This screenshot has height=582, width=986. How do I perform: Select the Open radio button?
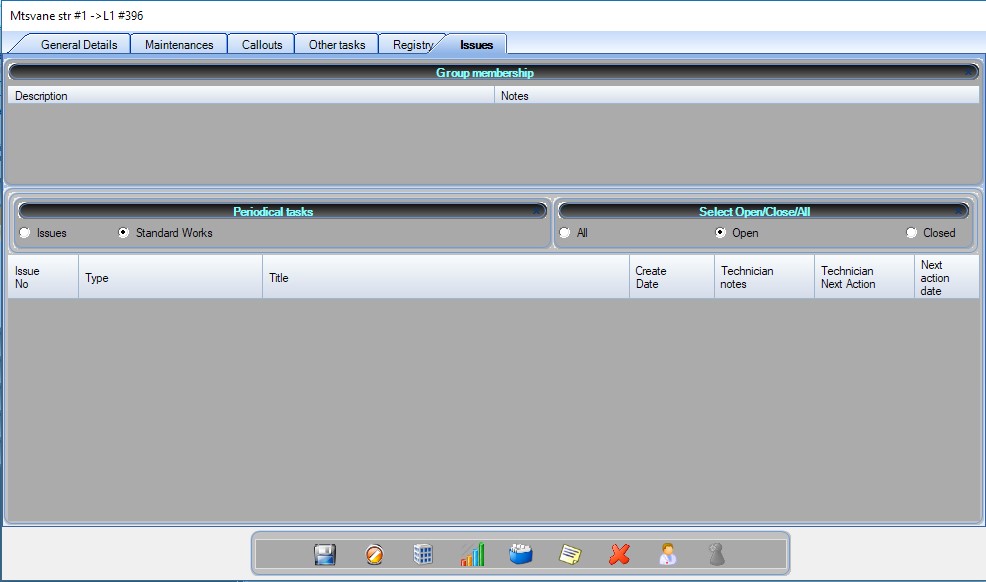[x=720, y=233]
